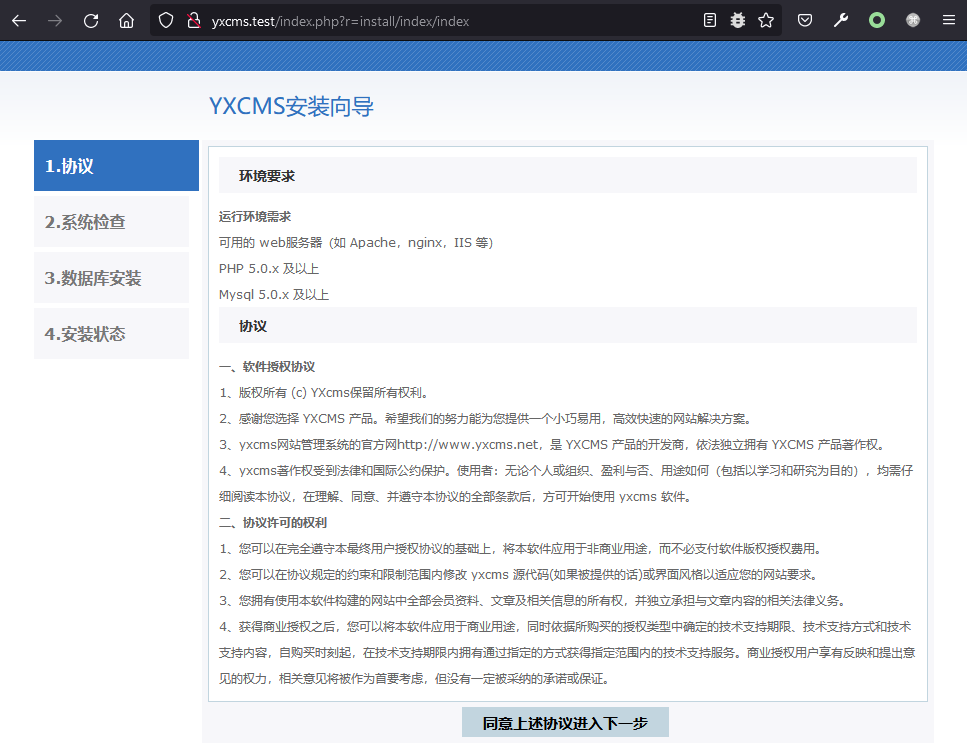This screenshot has width=967, height=751.
Task: Click the web服务器 Apache nginx IIS line
Action: click(x=356, y=242)
